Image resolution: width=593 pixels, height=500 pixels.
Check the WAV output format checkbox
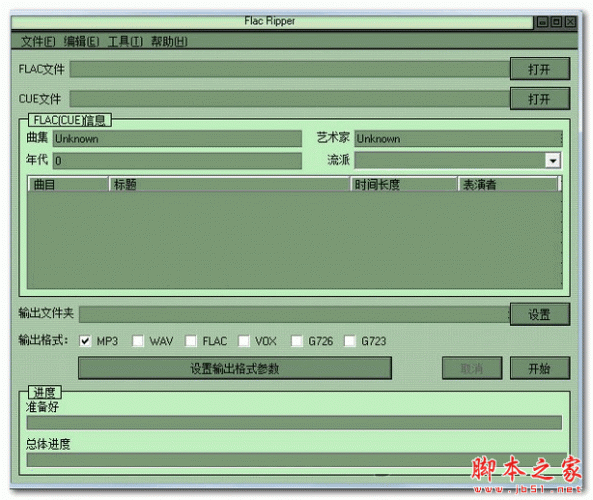138,341
